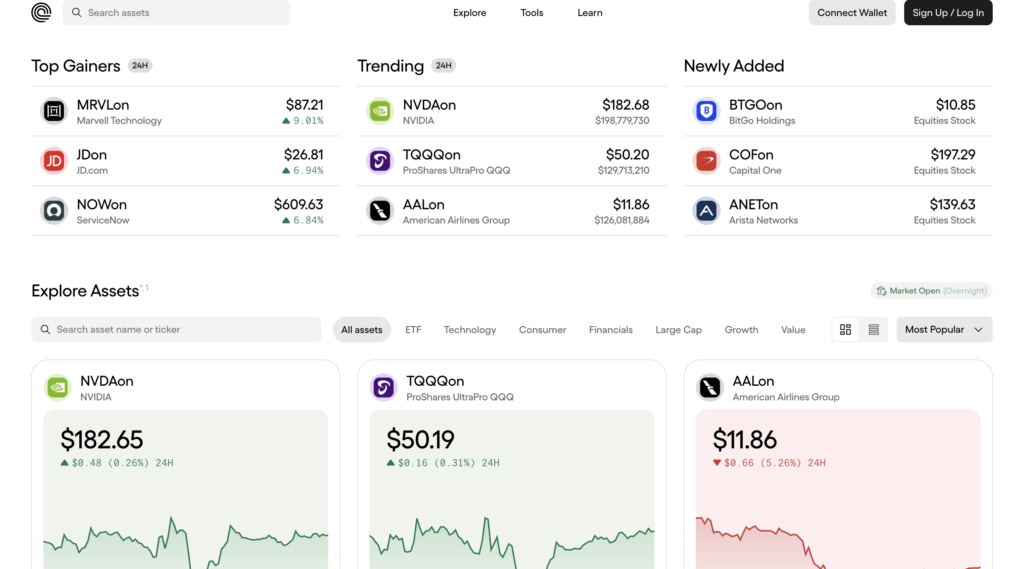Click the Connect Wallet button
The width and height of the screenshot is (1024, 569).
pyautogui.click(x=852, y=13)
